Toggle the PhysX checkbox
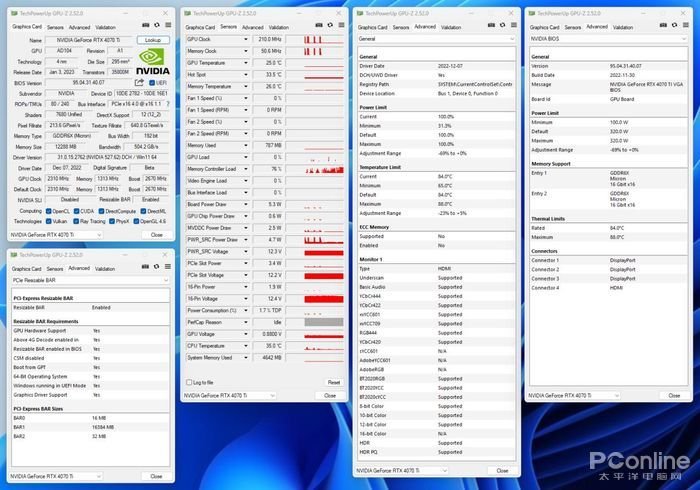 tap(112, 221)
